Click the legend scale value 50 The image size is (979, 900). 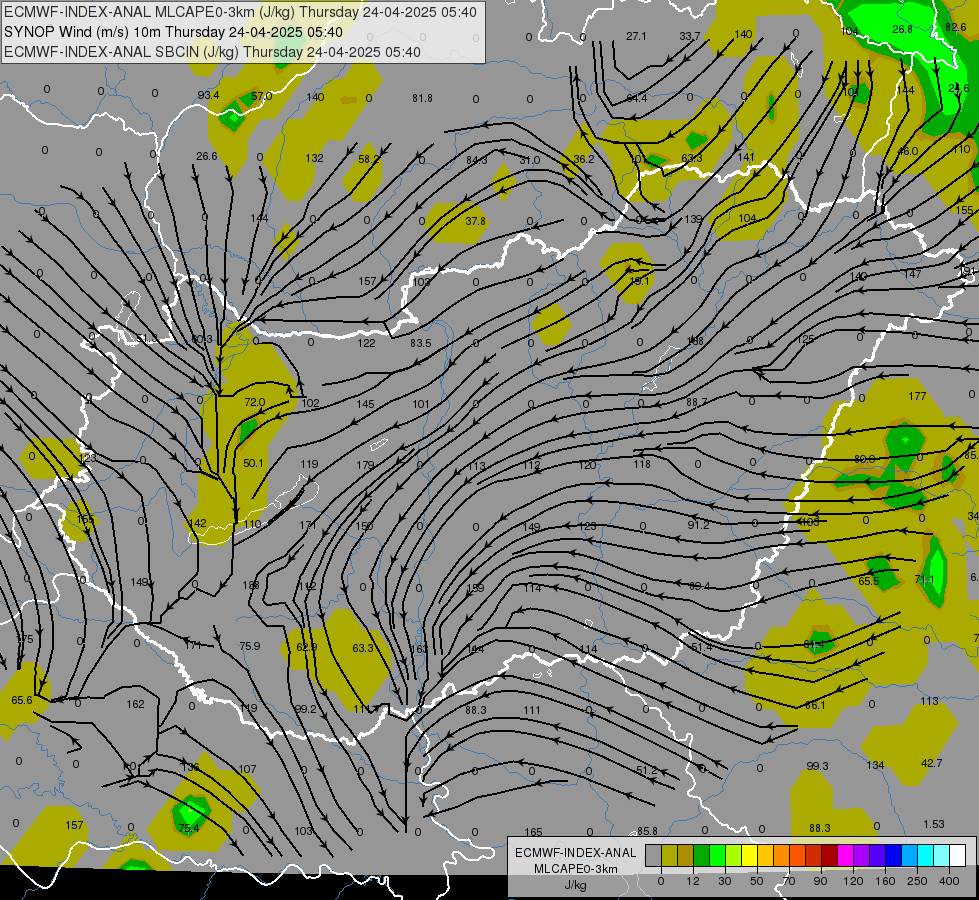pyautogui.click(x=757, y=881)
